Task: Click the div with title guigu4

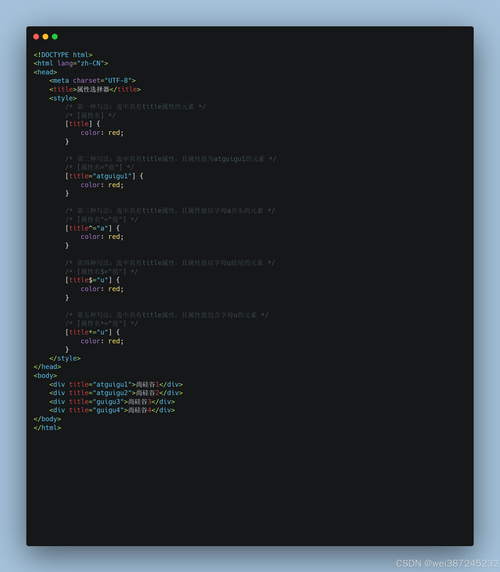Action: [112, 410]
